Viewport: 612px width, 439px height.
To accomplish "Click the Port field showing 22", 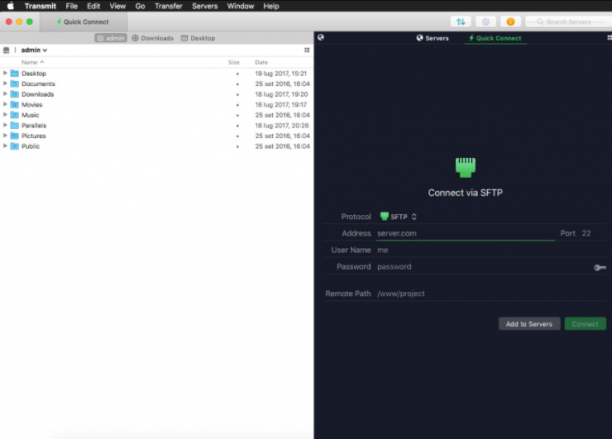I will (586, 233).
